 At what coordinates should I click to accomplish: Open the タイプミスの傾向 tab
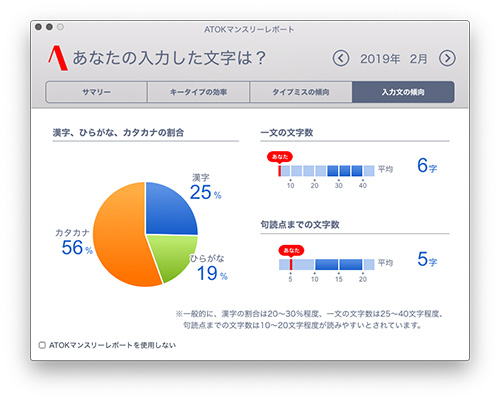click(301, 92)
